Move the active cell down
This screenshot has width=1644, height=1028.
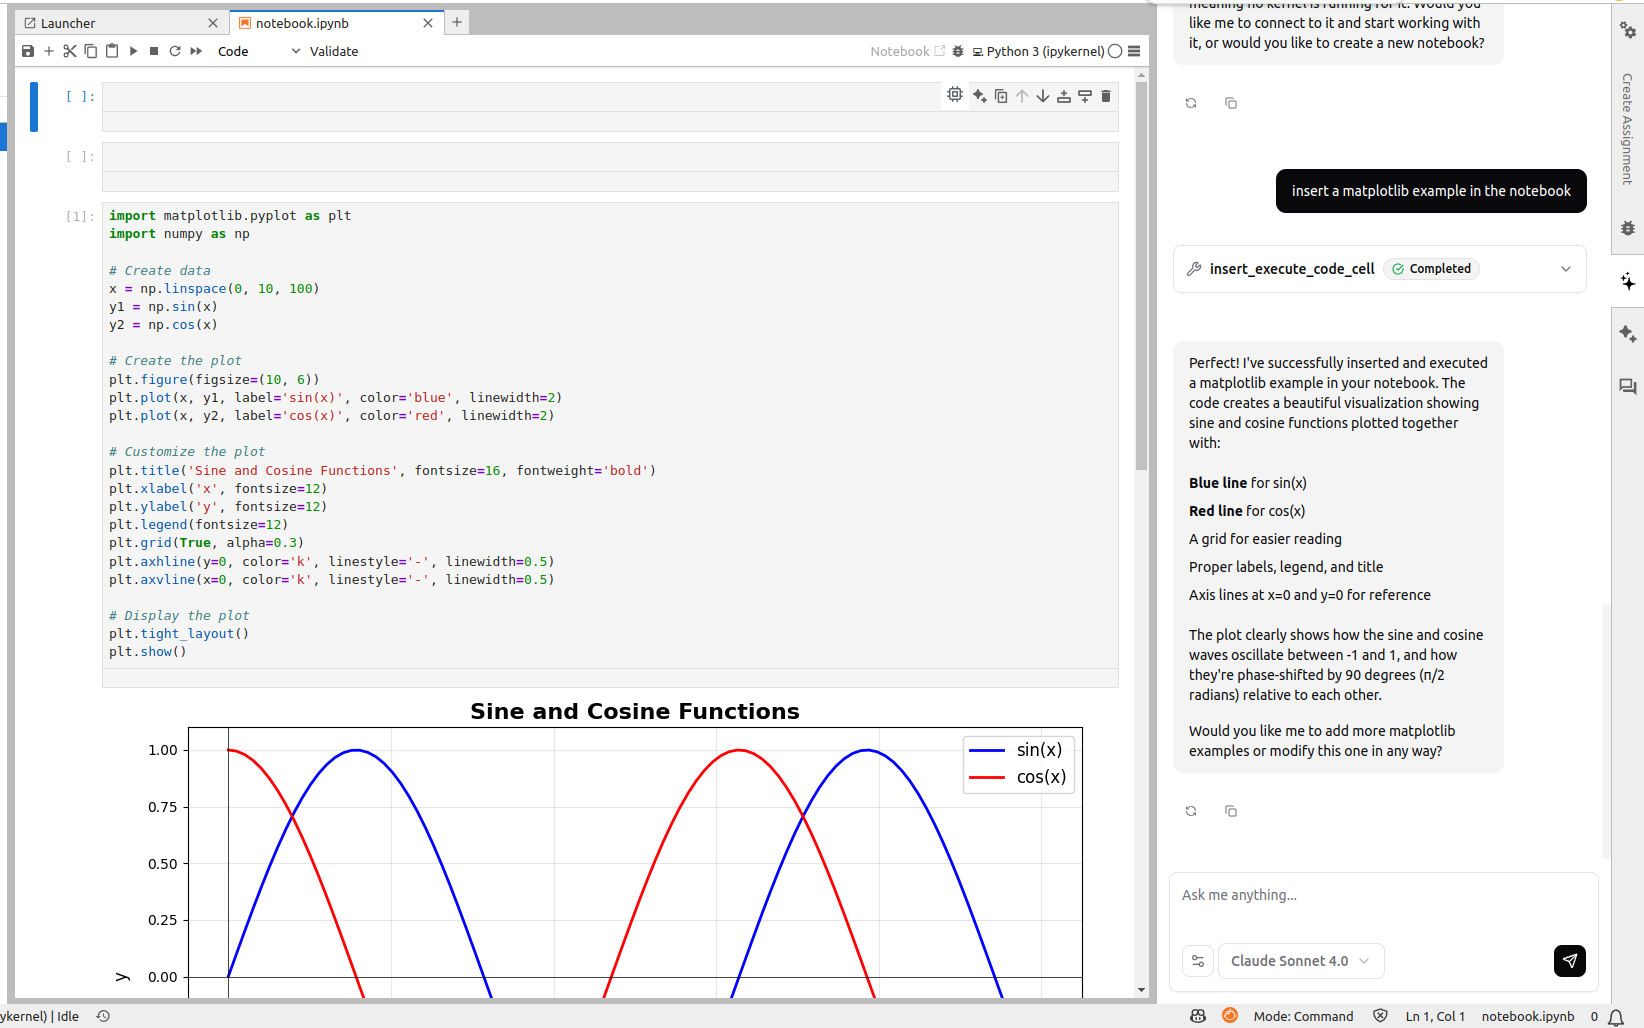point(1043,96)
